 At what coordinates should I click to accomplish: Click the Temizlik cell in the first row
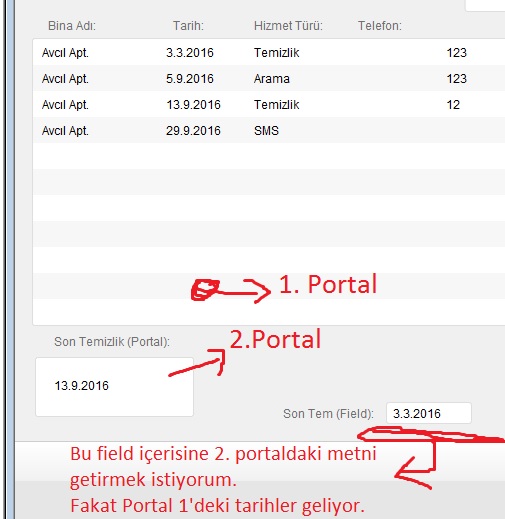click(276, 53)
